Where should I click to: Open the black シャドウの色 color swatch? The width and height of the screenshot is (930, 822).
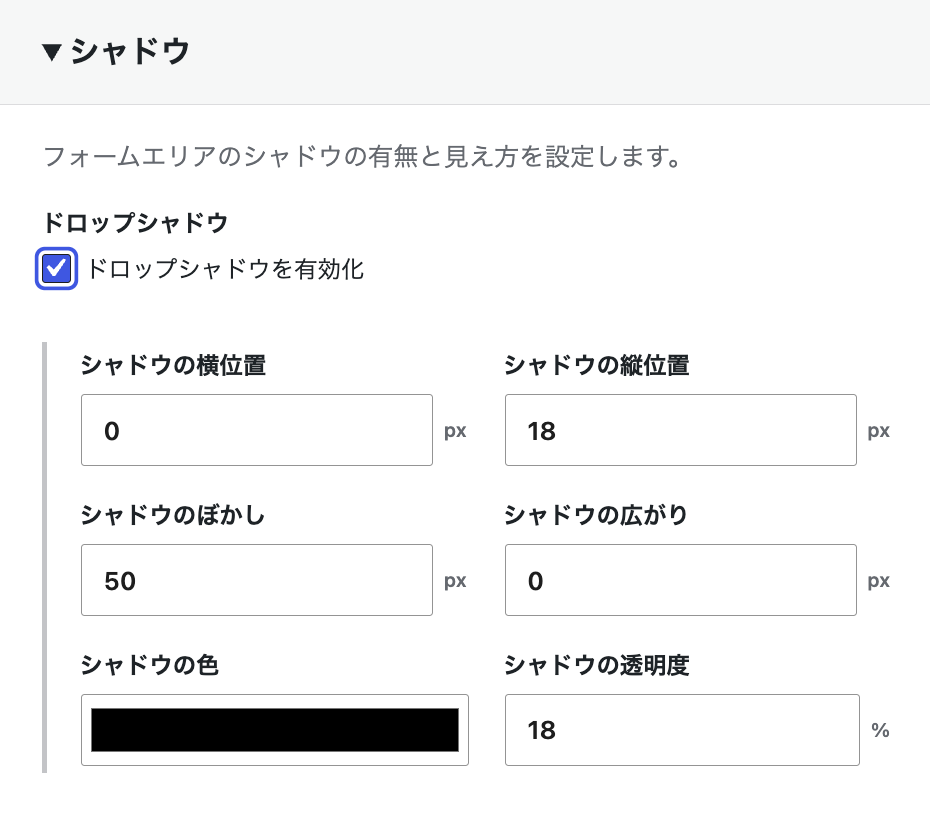(275, 730)
